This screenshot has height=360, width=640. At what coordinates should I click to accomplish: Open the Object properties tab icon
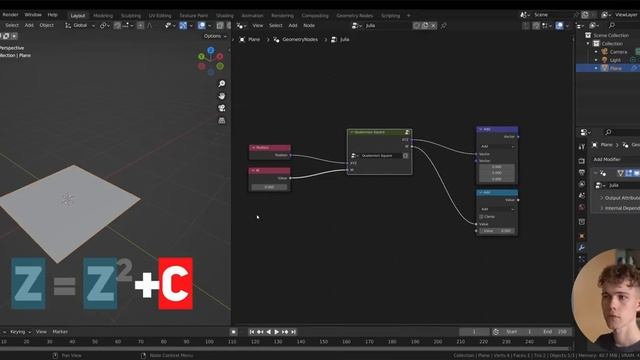click(x=582, y=236)
